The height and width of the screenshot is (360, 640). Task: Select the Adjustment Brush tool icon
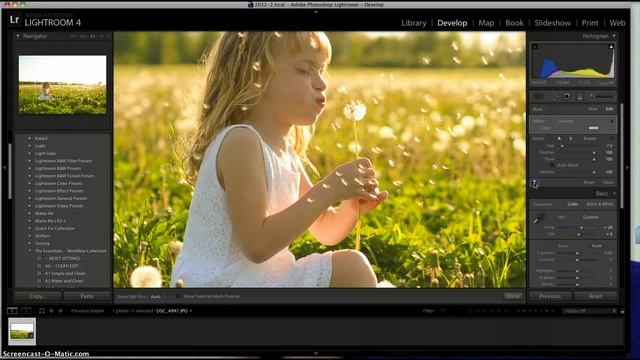click(x=603, y=97)
